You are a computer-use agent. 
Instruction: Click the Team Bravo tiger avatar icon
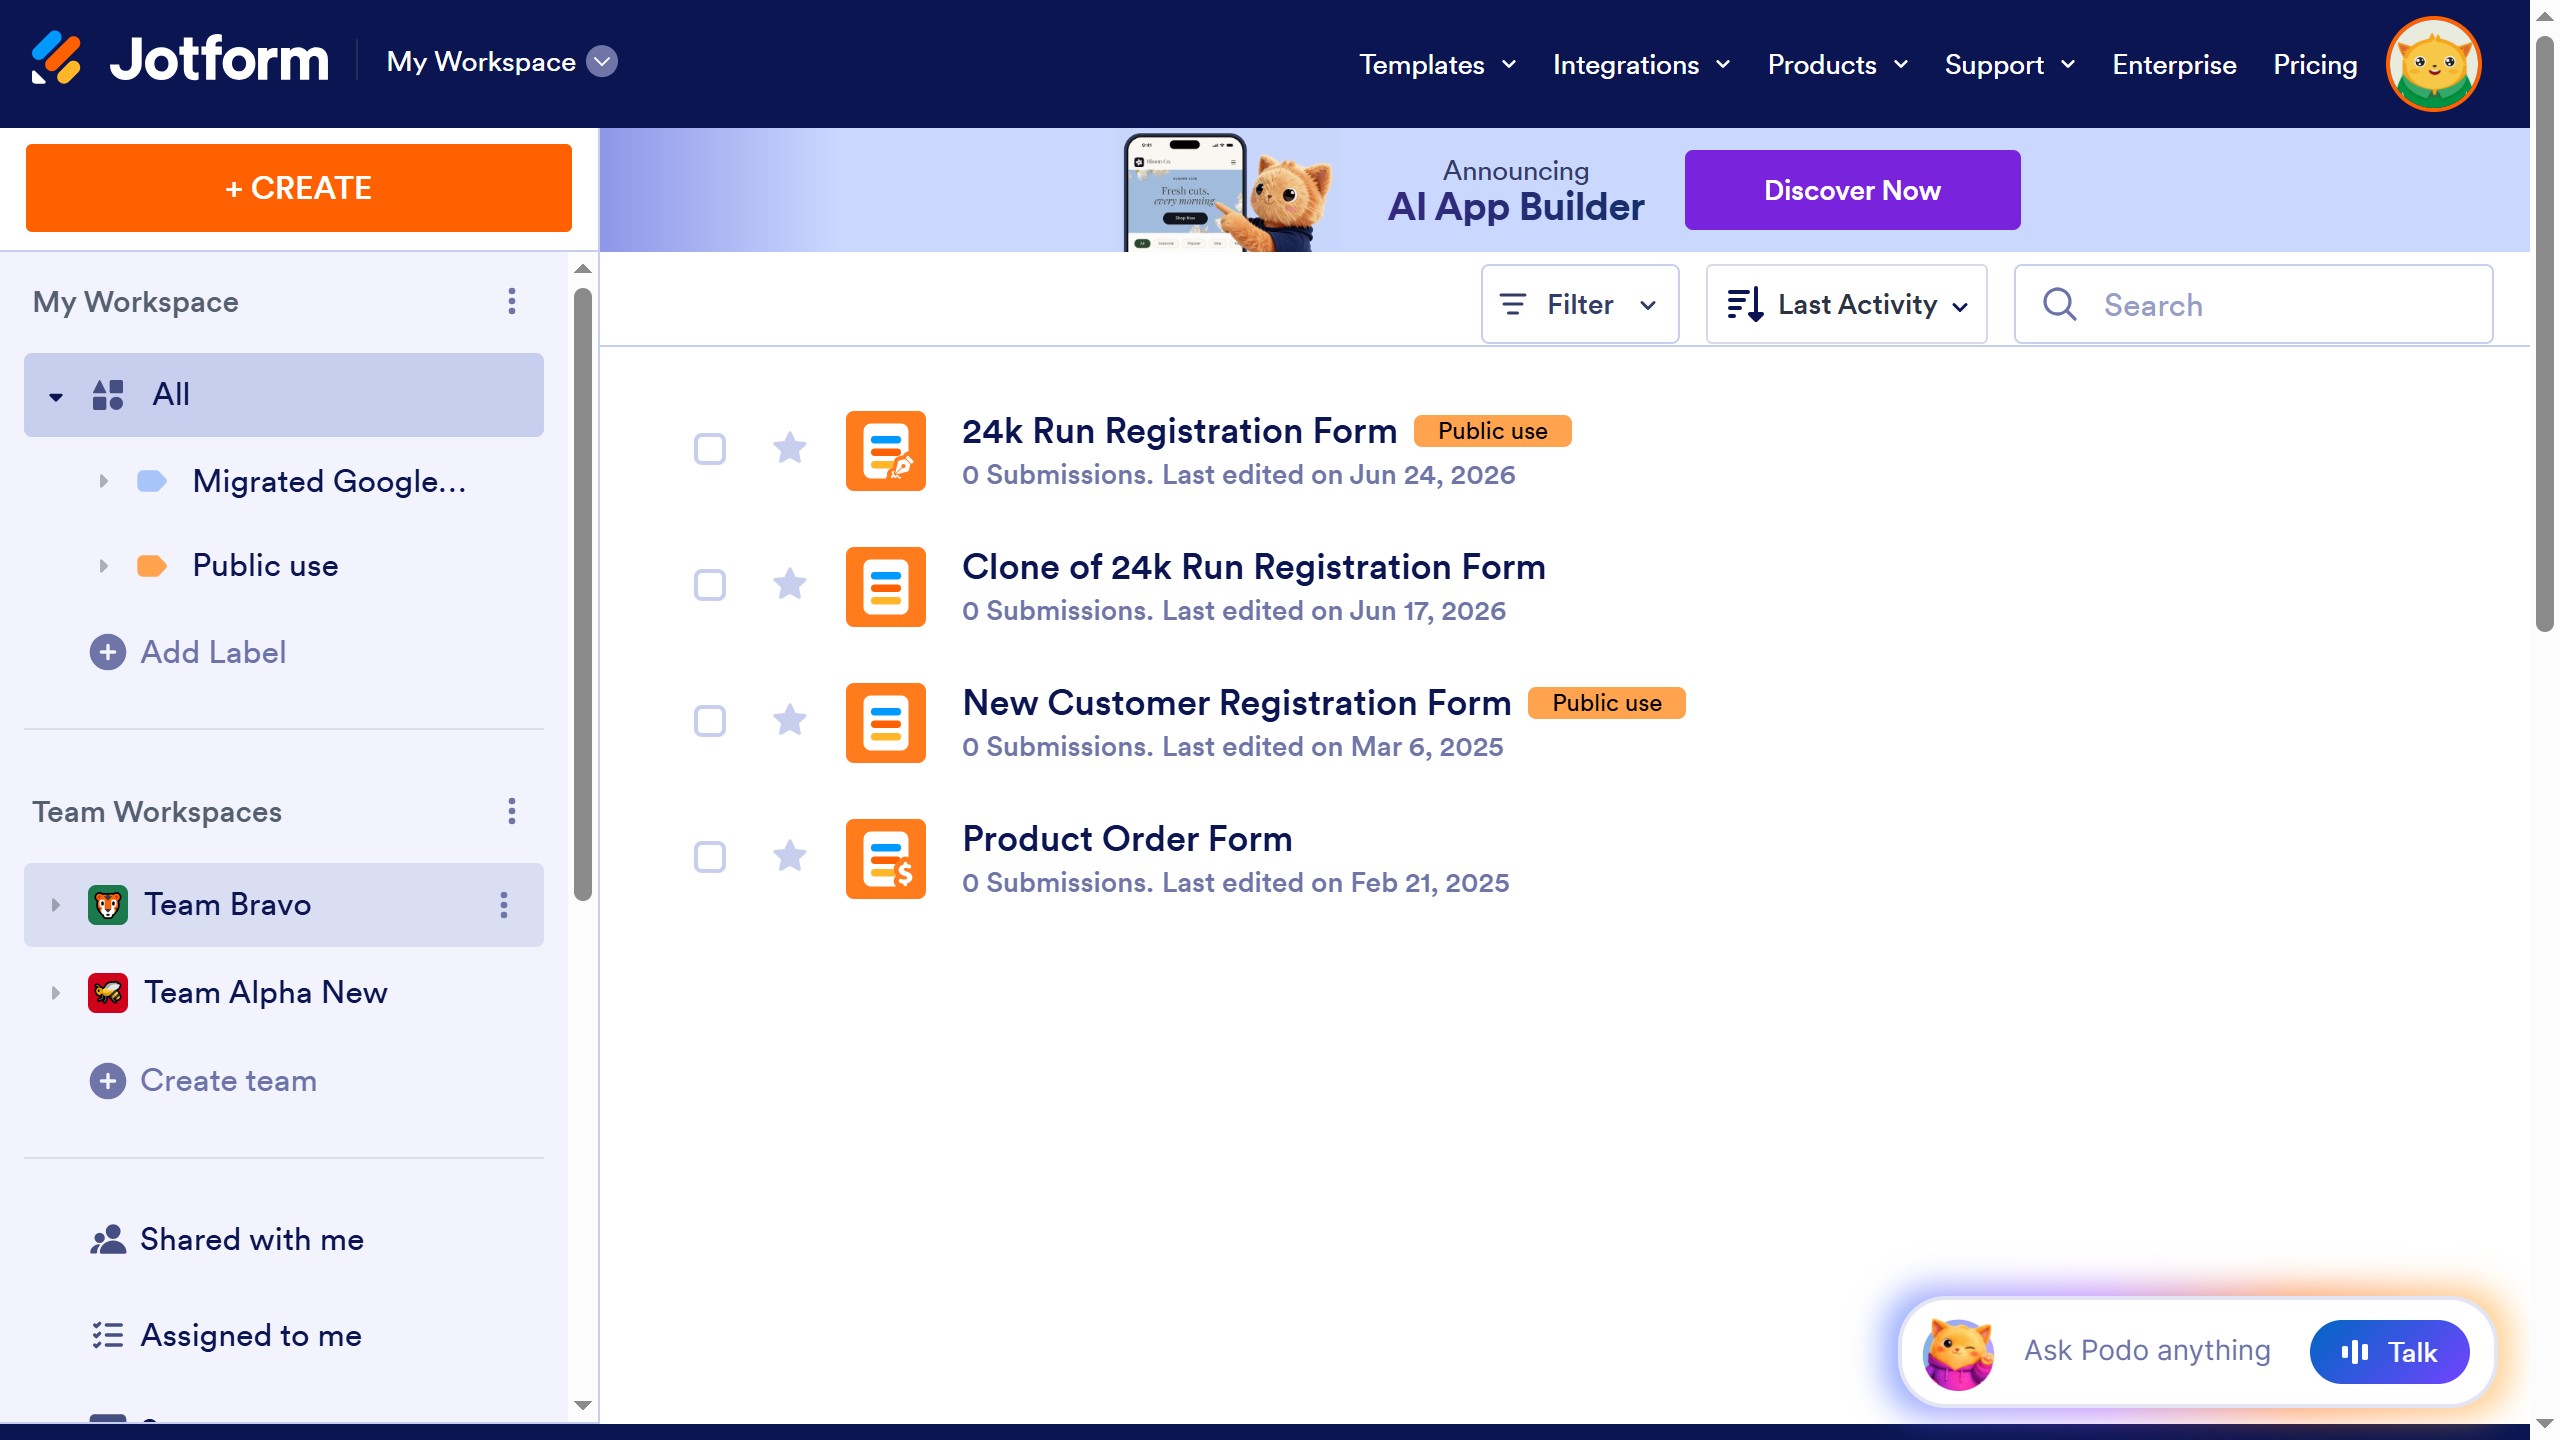pyautogui.click(x=108, y=905)
